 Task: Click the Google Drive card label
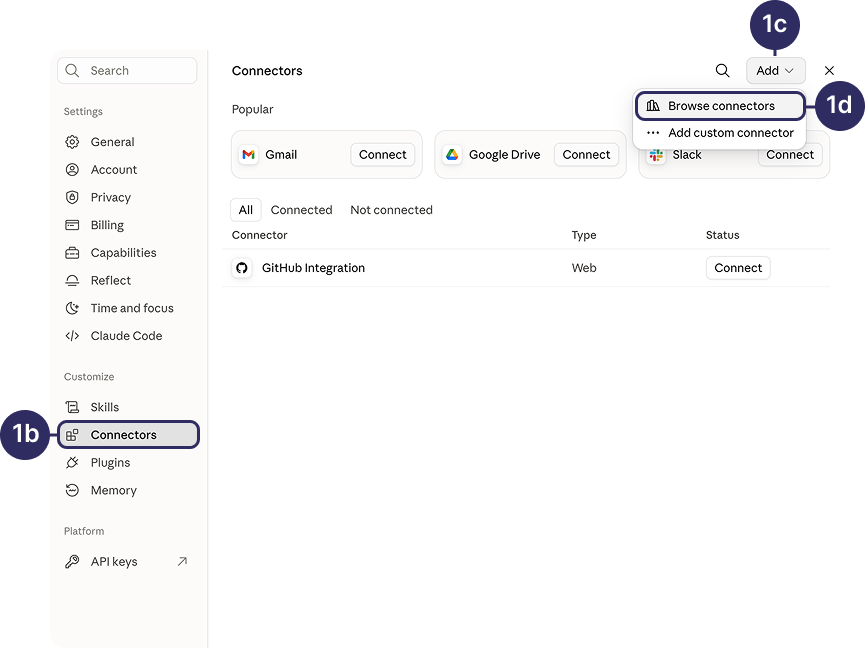click(504, 154)
